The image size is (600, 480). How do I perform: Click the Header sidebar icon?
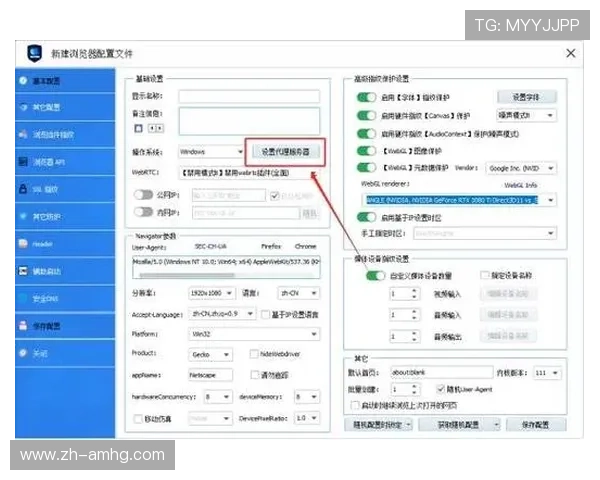point(23,243)
